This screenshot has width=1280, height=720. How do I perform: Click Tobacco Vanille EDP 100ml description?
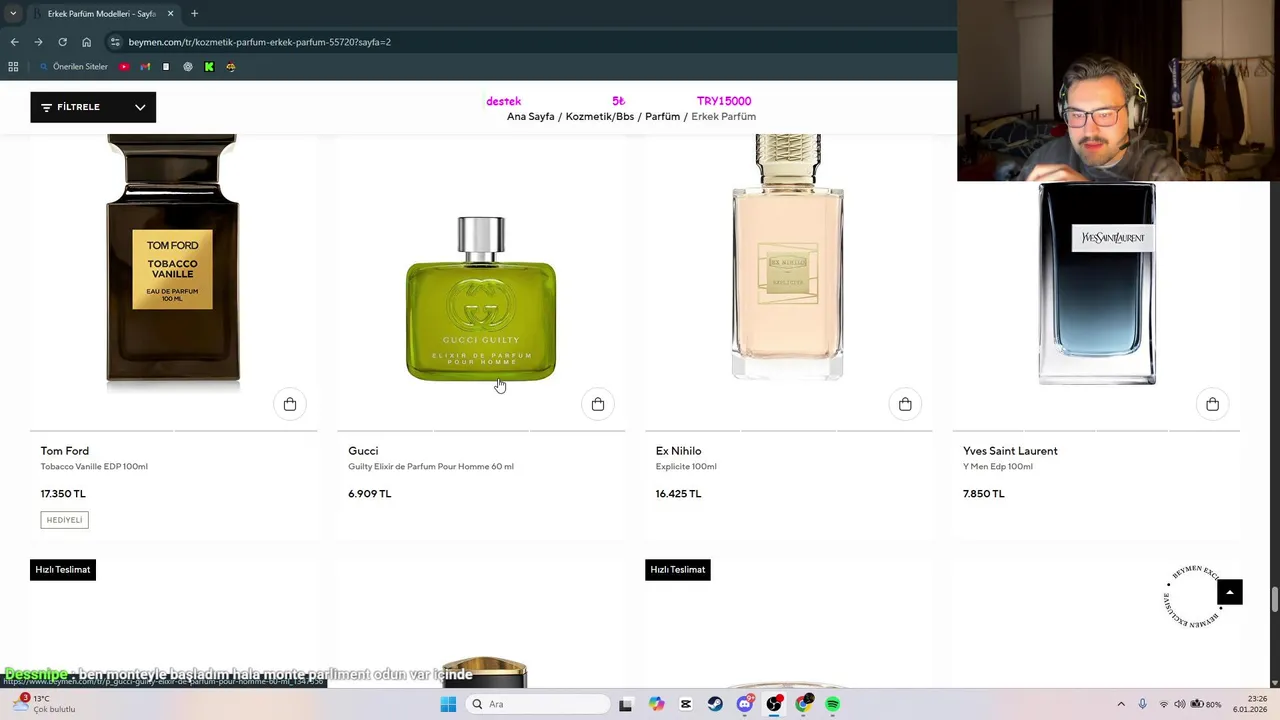(x=94, y=467)
